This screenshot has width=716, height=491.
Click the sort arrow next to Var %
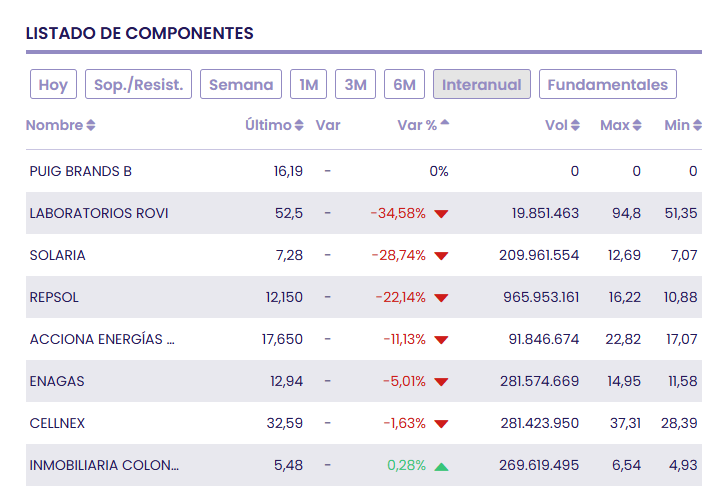(445, 124)
